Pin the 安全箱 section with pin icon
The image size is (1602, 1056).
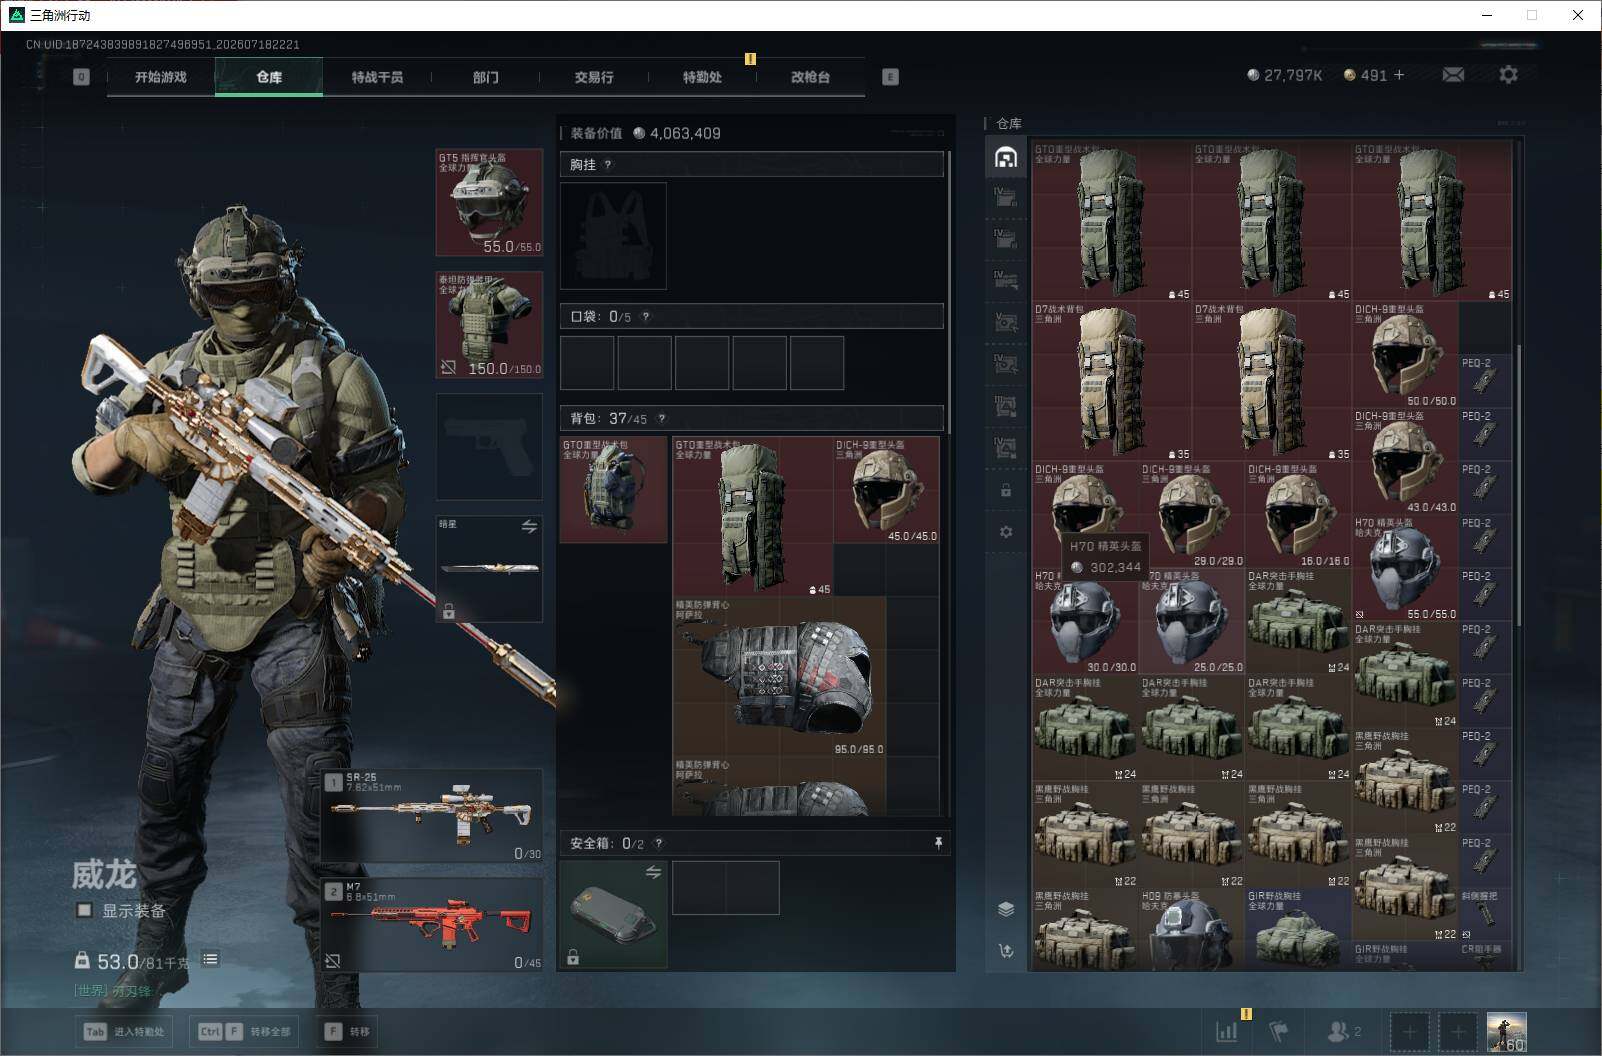click(938, 844)
